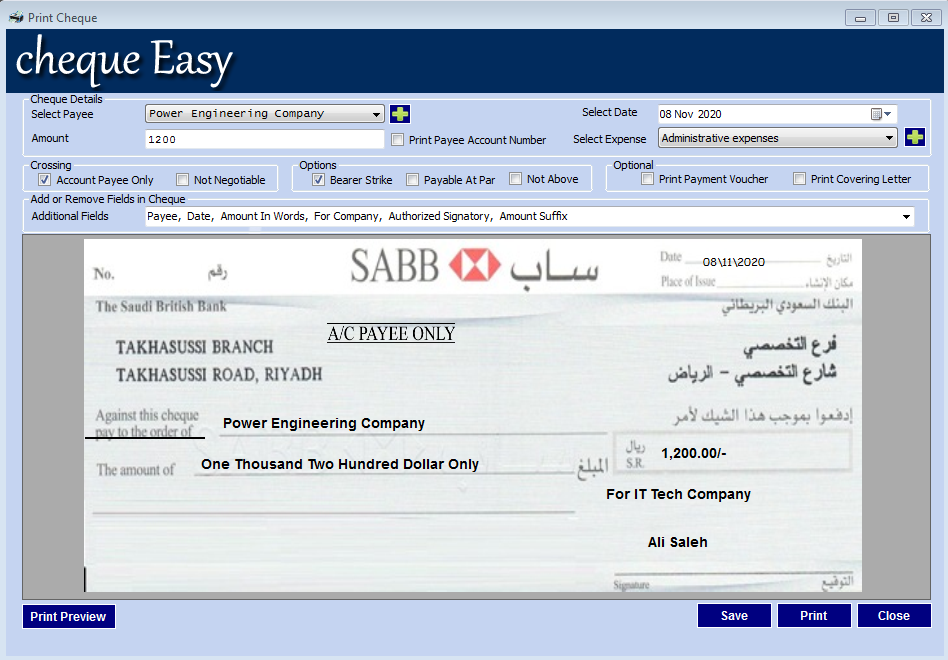Add a new expense type via green plus icon
Viewport: 948px width, 660px height.
point(915,138)
